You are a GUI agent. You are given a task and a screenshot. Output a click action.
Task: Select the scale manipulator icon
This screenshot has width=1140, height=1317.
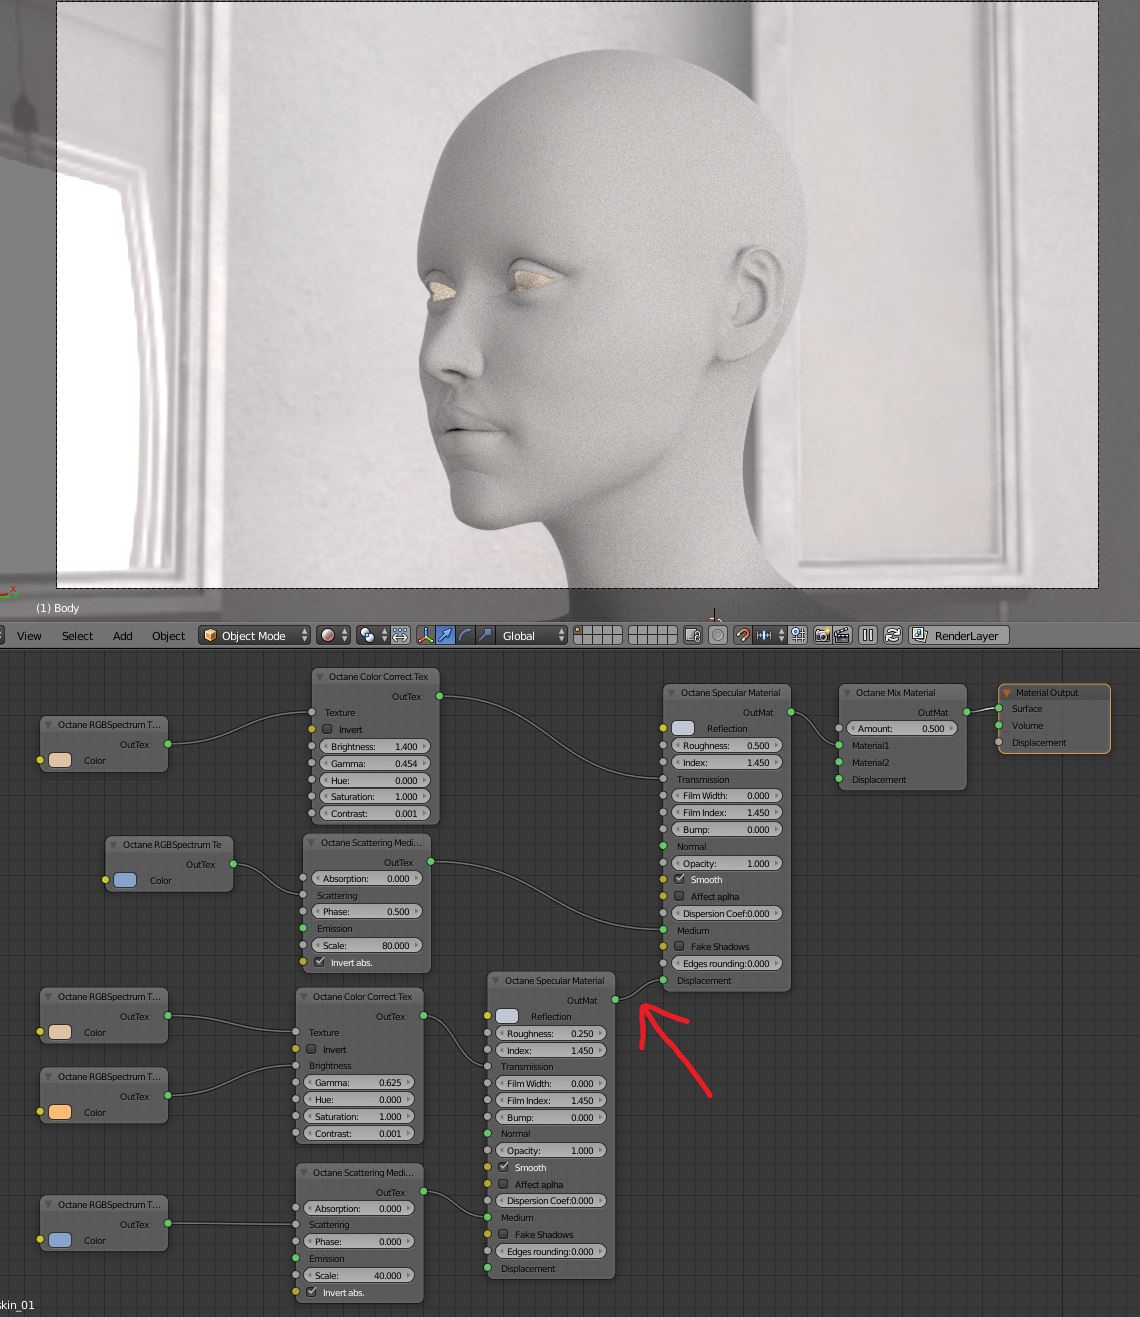pyautogui.click(x=485, y=635)
